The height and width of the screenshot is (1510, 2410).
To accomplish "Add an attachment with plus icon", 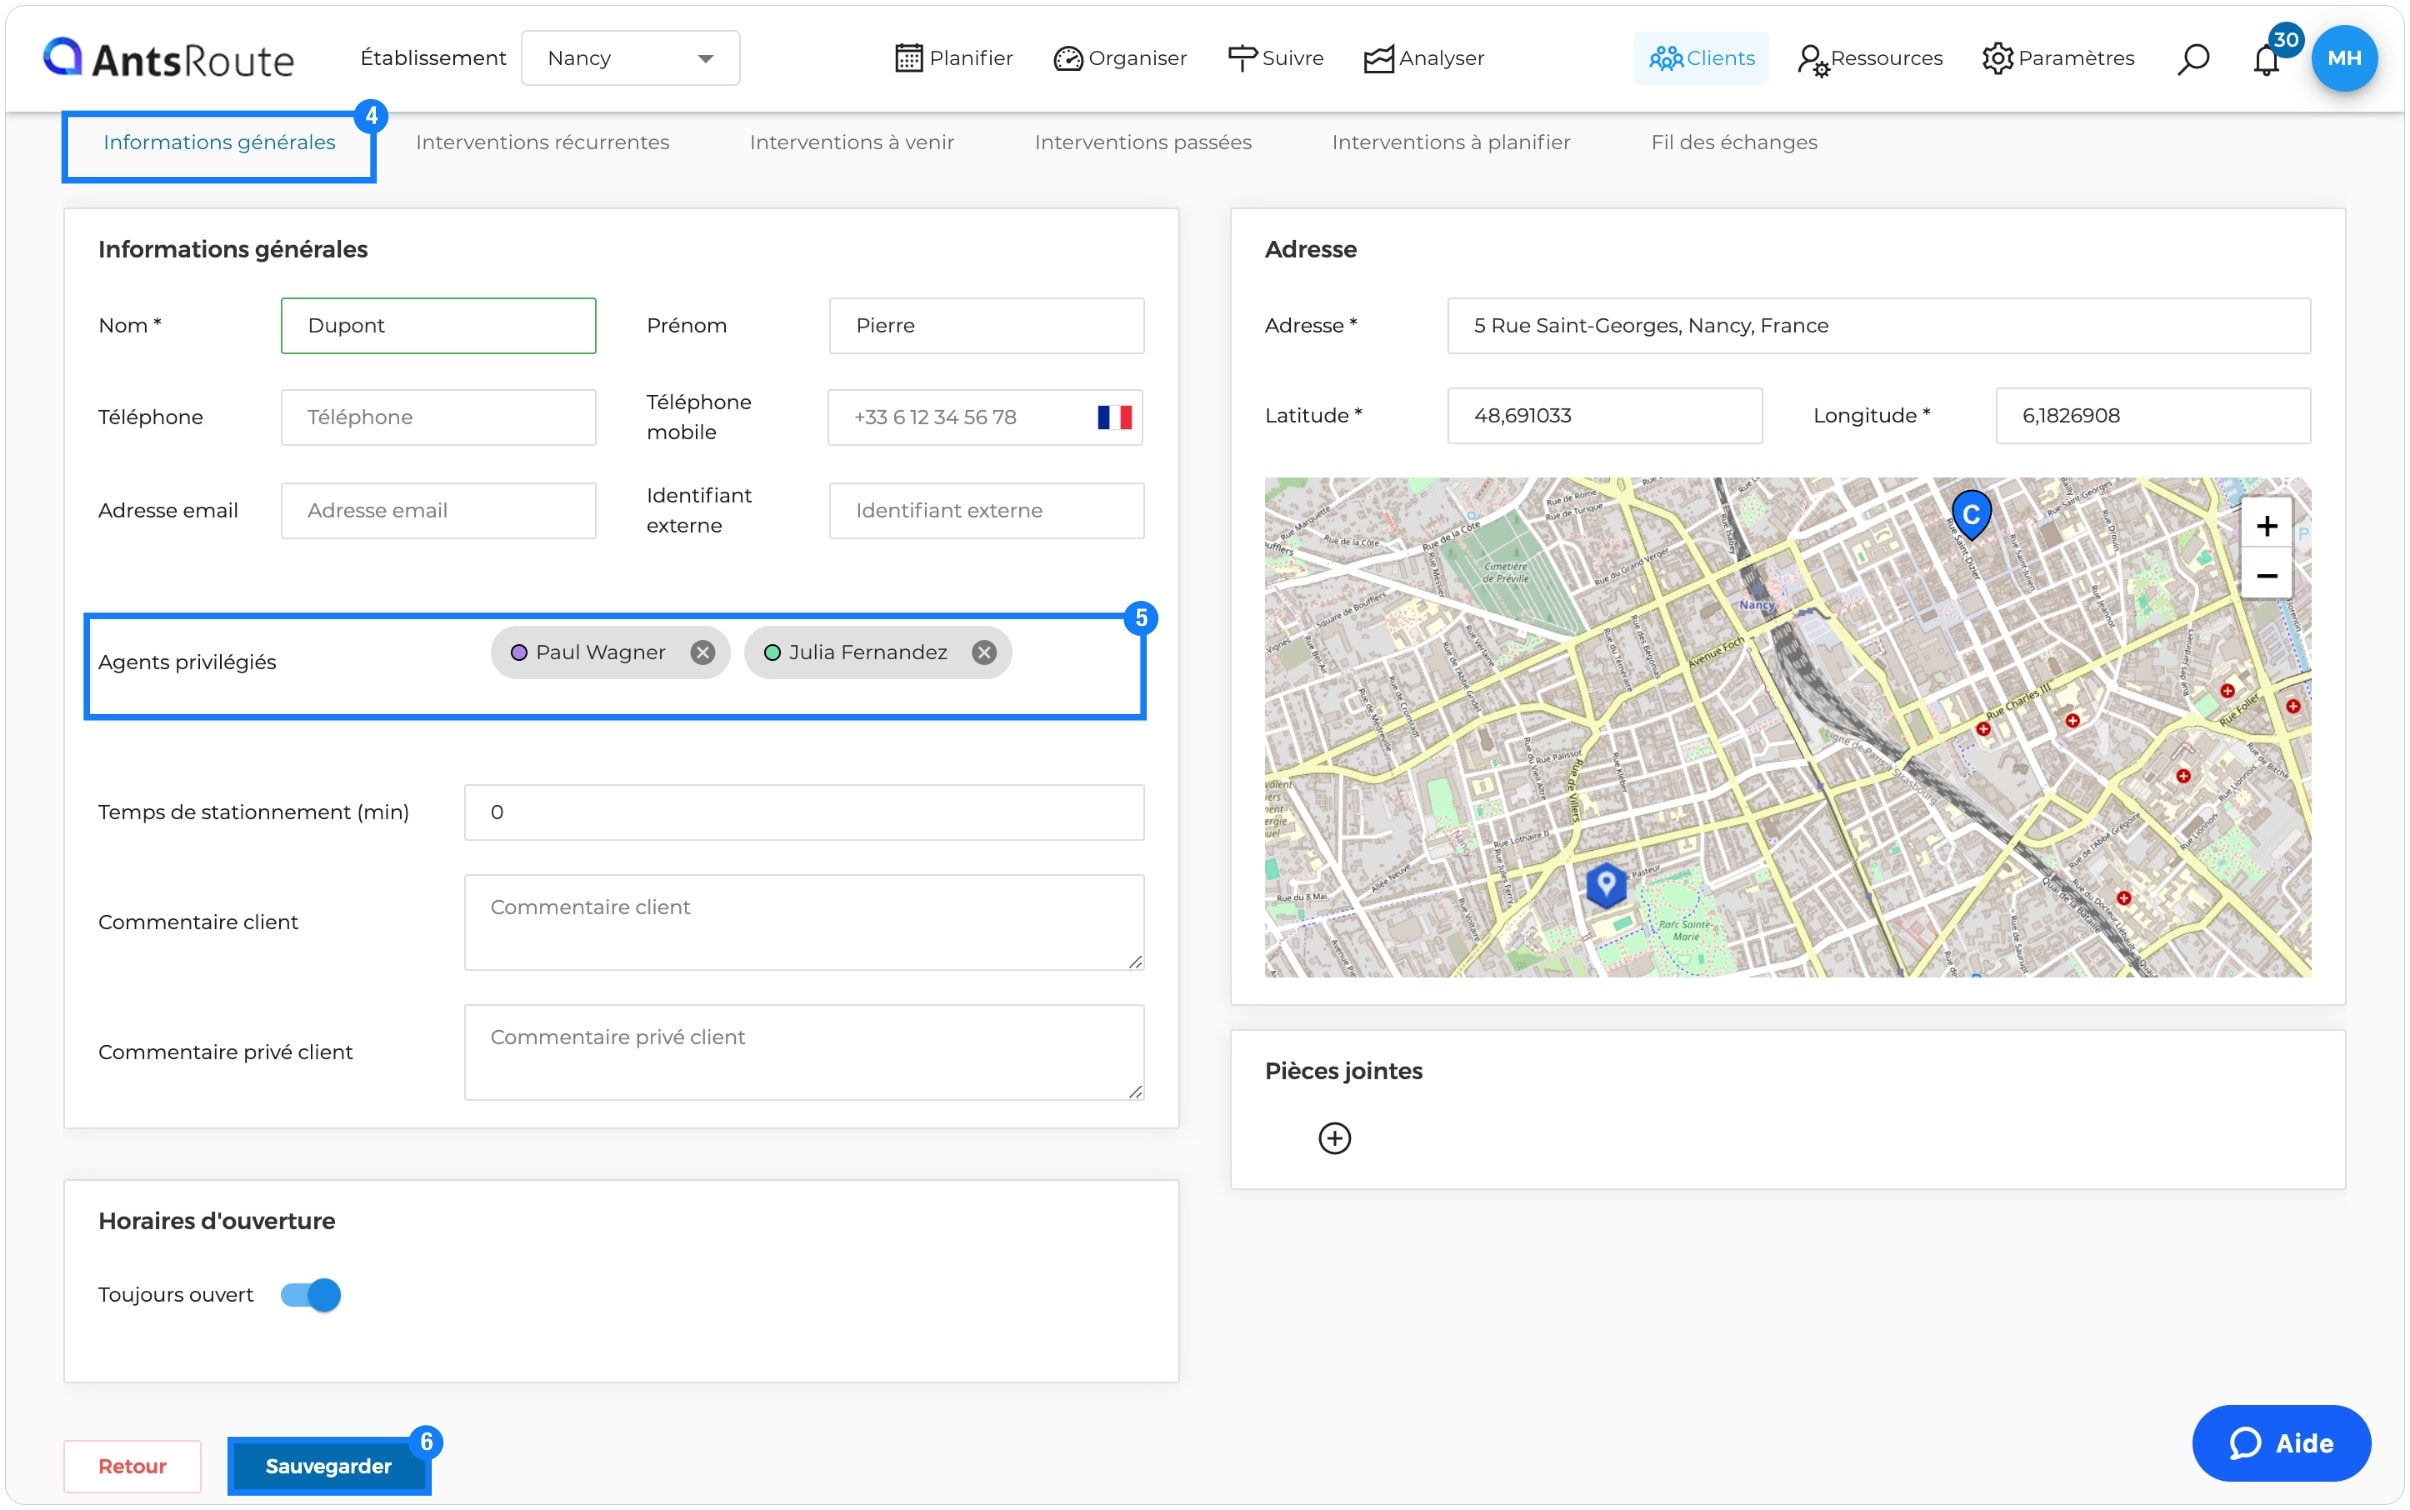I will pyautogui.click(x=1334, y=1138).
